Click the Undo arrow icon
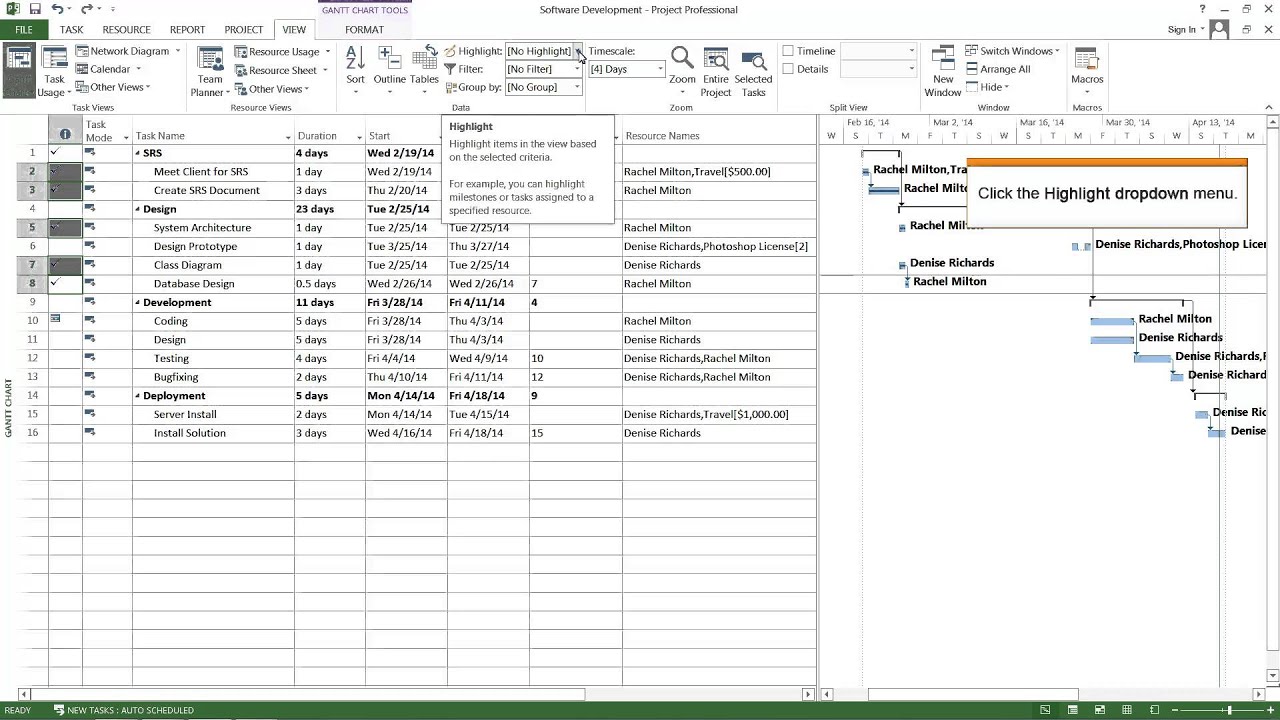 pyautogui.click(x=57, y=9)
